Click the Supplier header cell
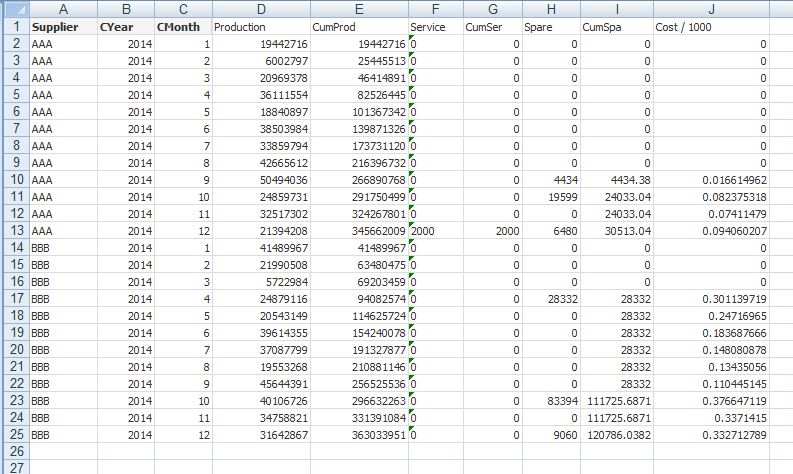This screenshot has height=474, width=793. 63,27
